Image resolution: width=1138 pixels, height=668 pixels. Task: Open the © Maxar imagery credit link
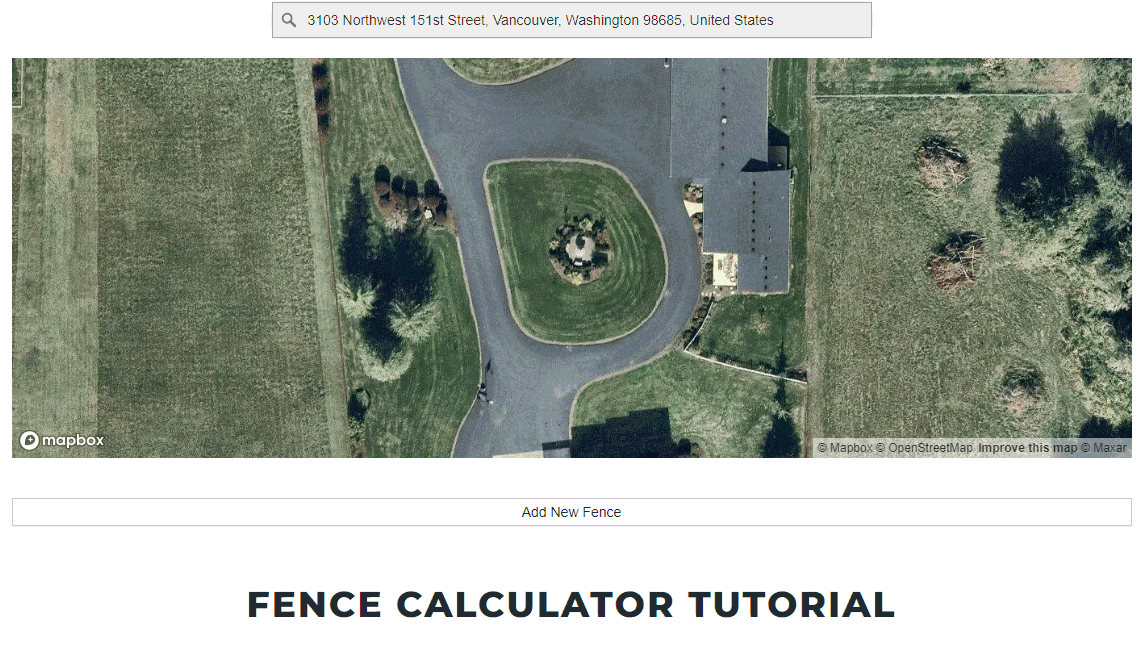tap(1103, 447)
